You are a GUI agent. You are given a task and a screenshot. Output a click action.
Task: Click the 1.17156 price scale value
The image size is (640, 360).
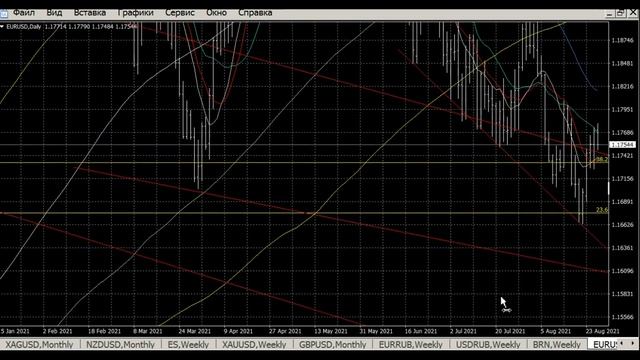point(622,178)
